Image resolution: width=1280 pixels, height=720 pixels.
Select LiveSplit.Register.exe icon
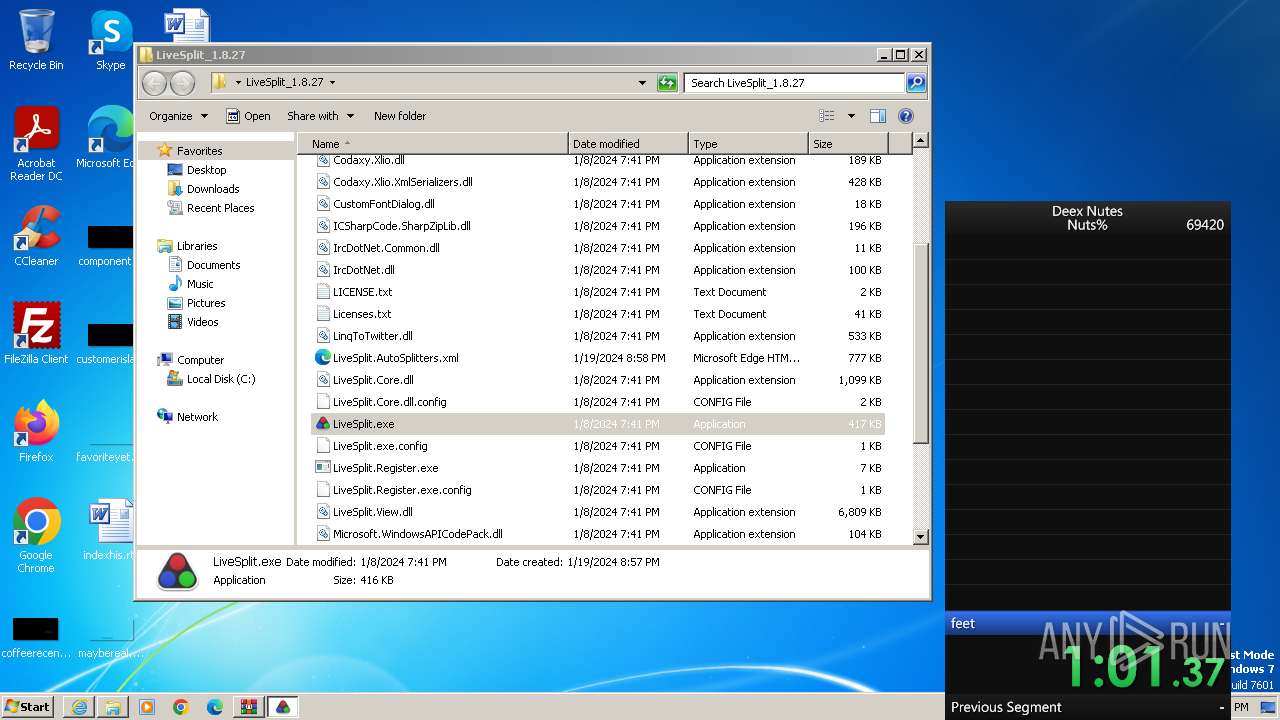tap(323, 468)
